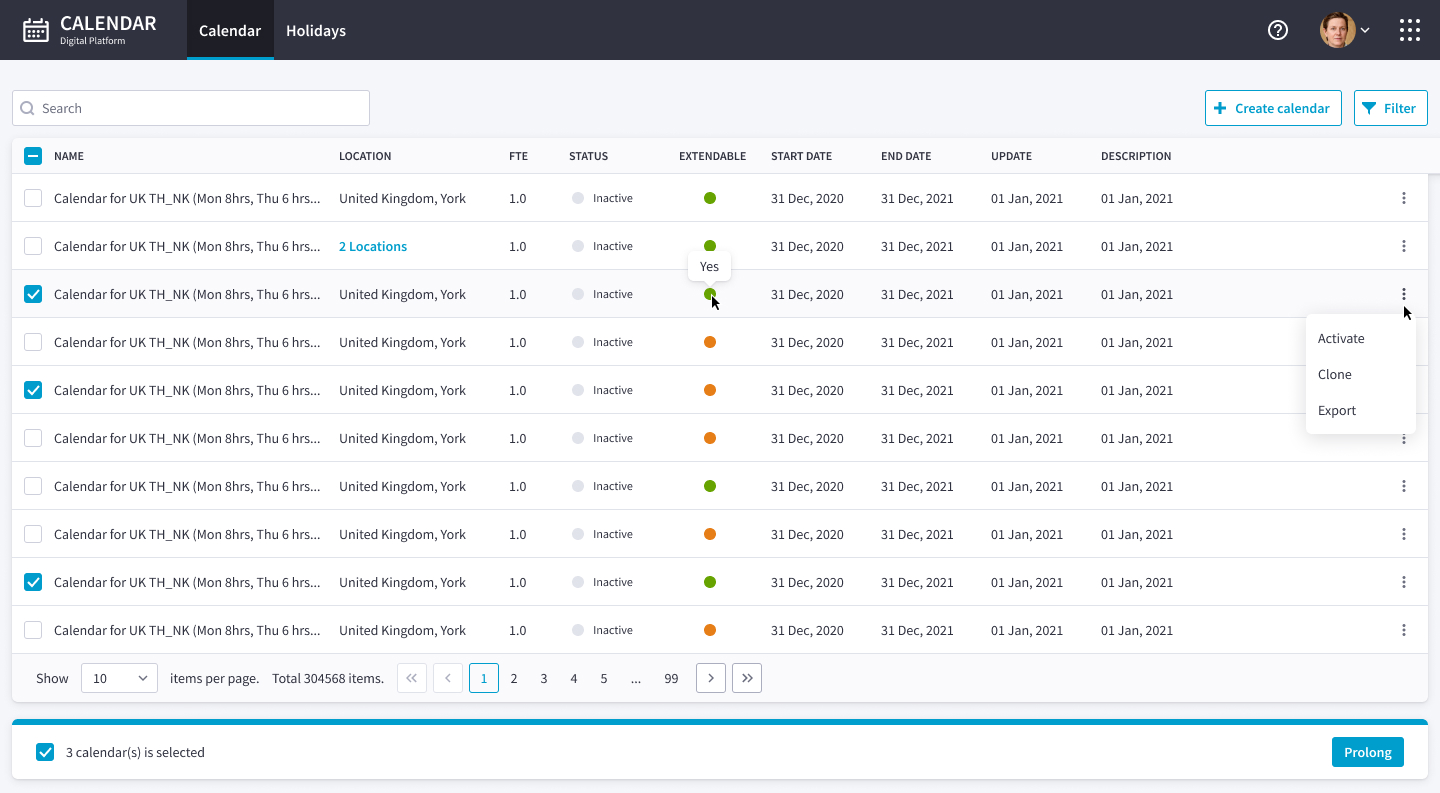
Task: Open kebab menu for the first row
Action: (1404, 198)
